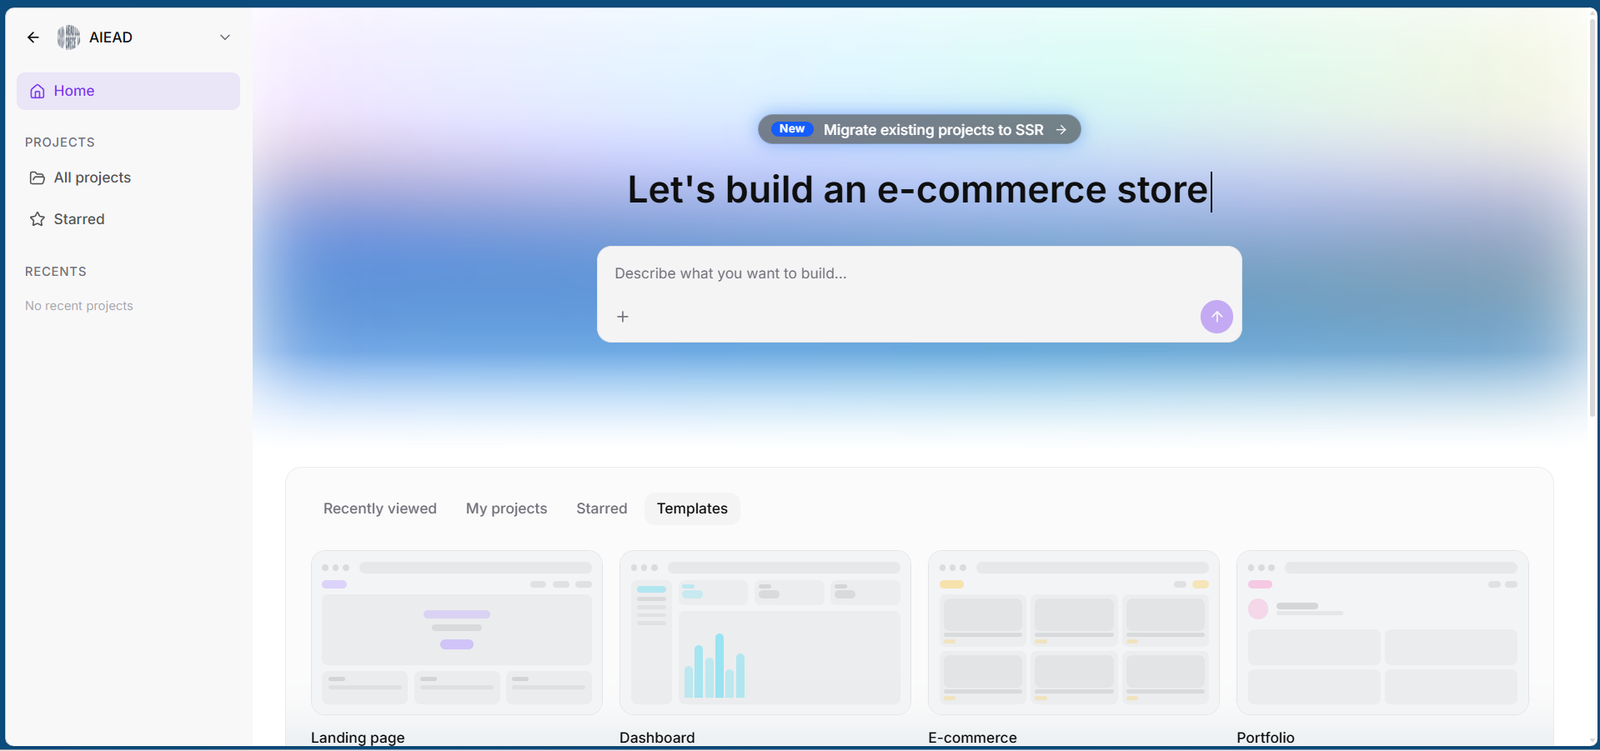Click the "Landing page" template label
The image size is (1600, 751).
[358, 738]
